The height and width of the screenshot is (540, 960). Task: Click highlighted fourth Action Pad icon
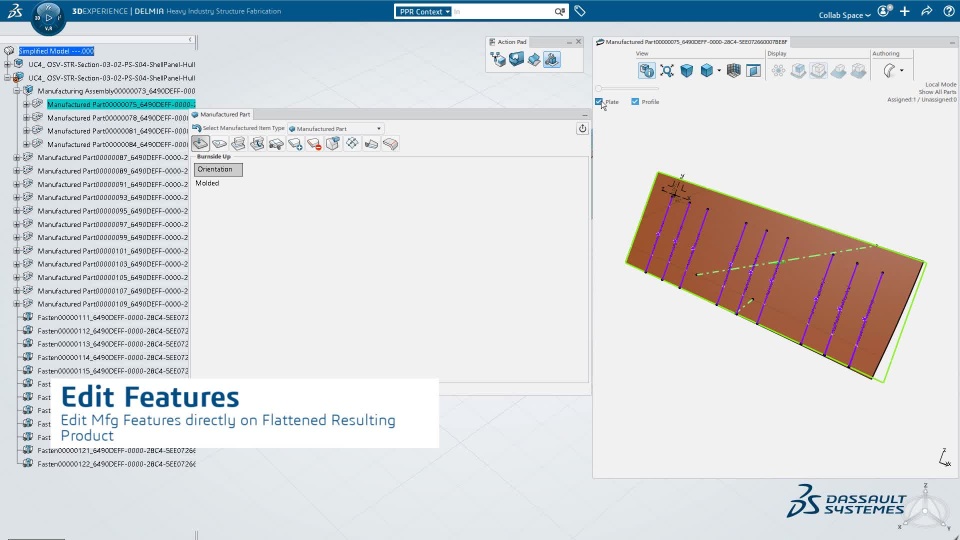coord(552,59)
